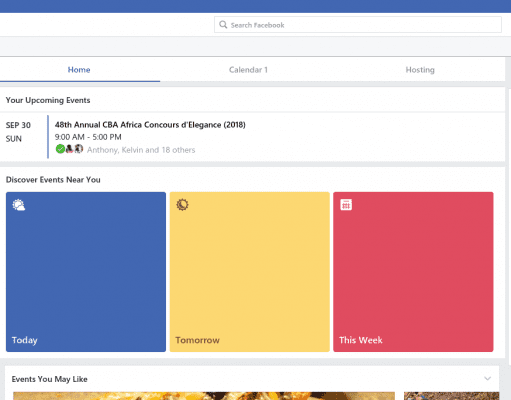The width and height of the screenshot is (511, 400).
Task: View Anthony, Kelvin and 18 others attendees
Action: coord(141,150)
